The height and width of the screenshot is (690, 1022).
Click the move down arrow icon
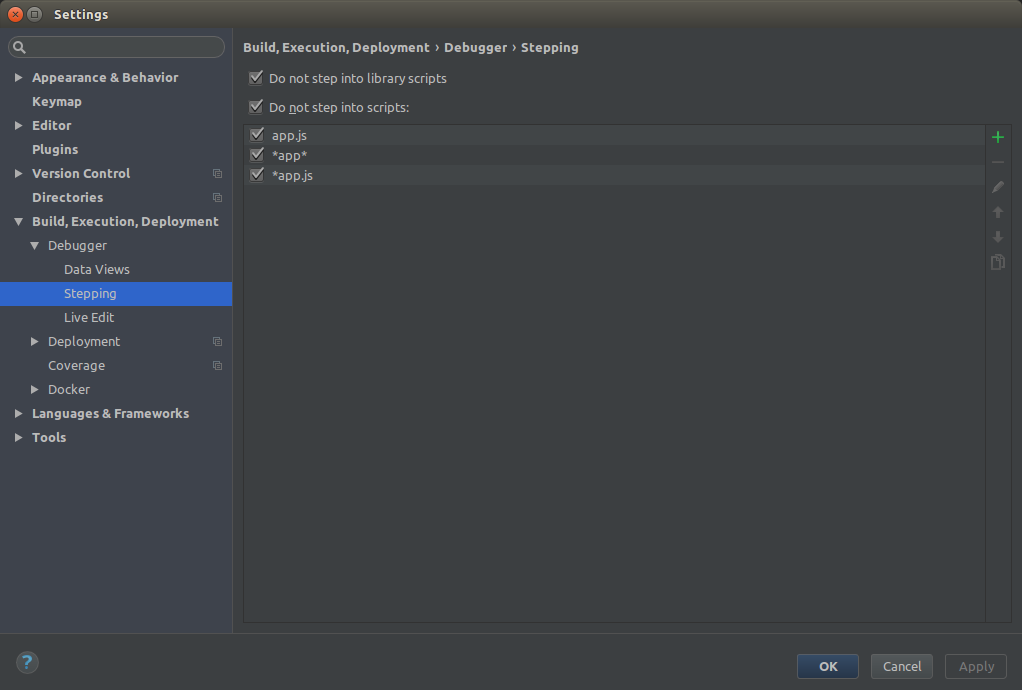tap(997, 237)
